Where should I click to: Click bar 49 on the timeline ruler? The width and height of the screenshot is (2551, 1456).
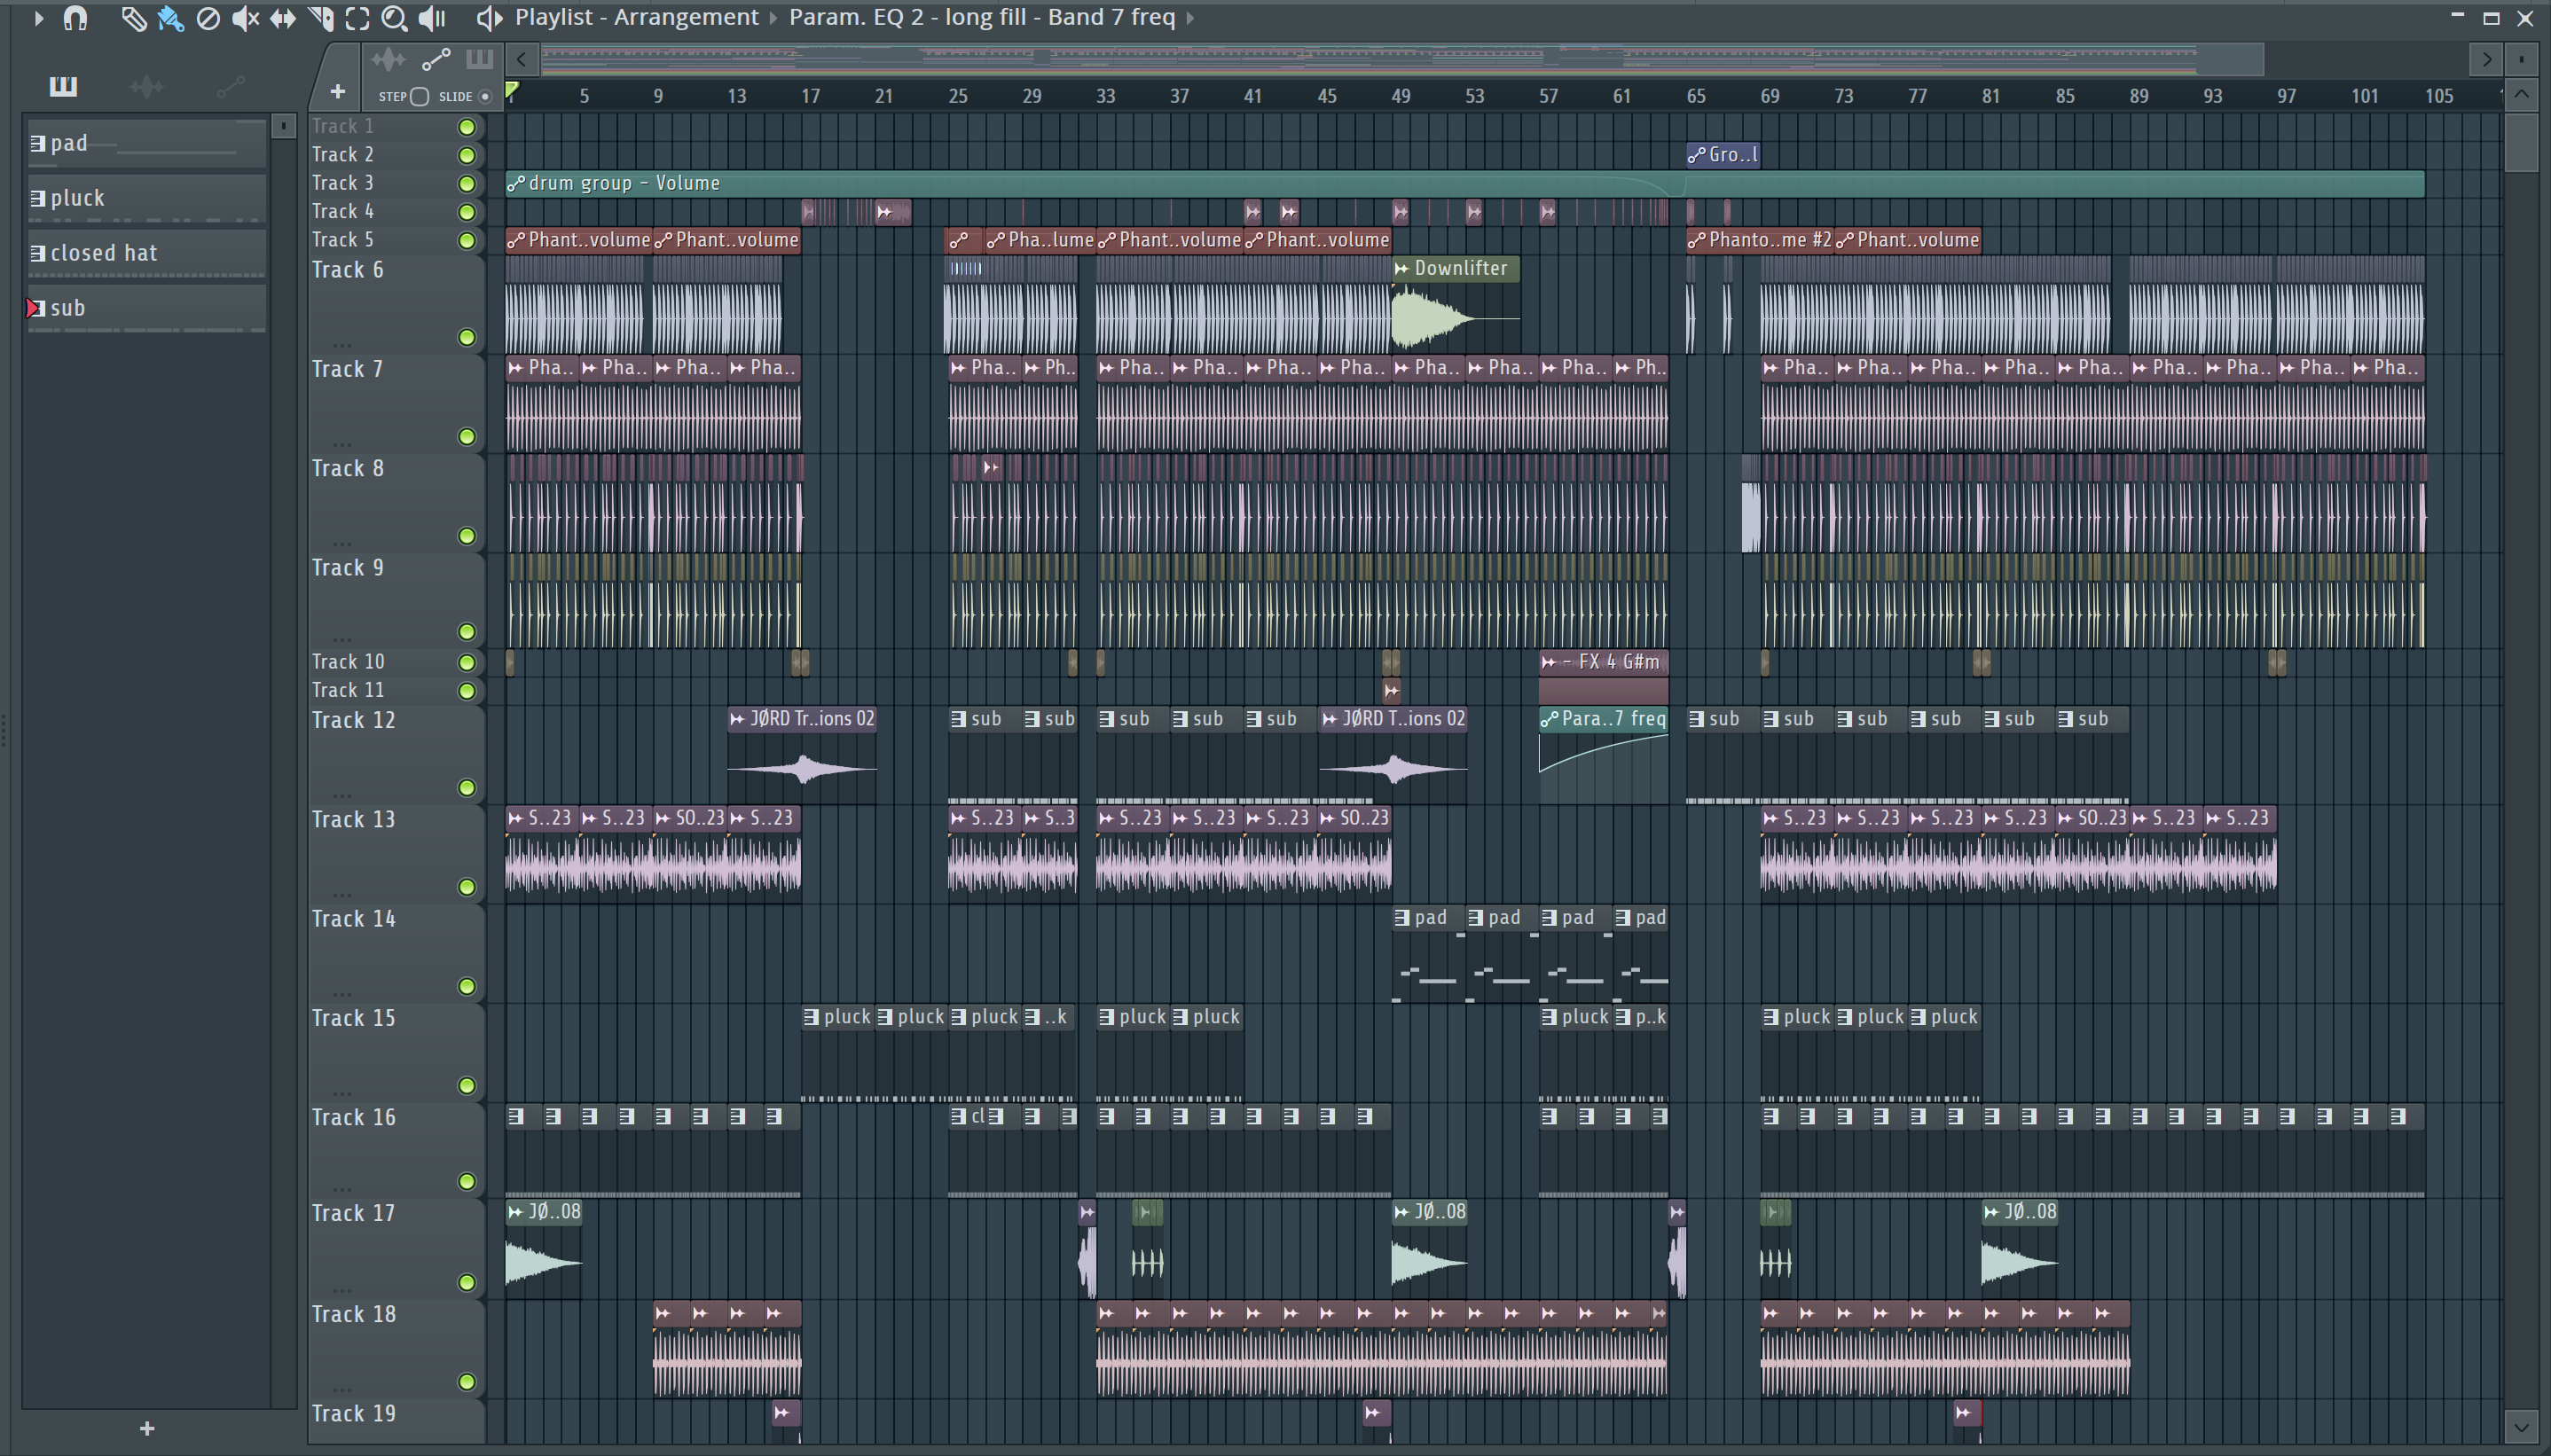(x=1400, y=96)
